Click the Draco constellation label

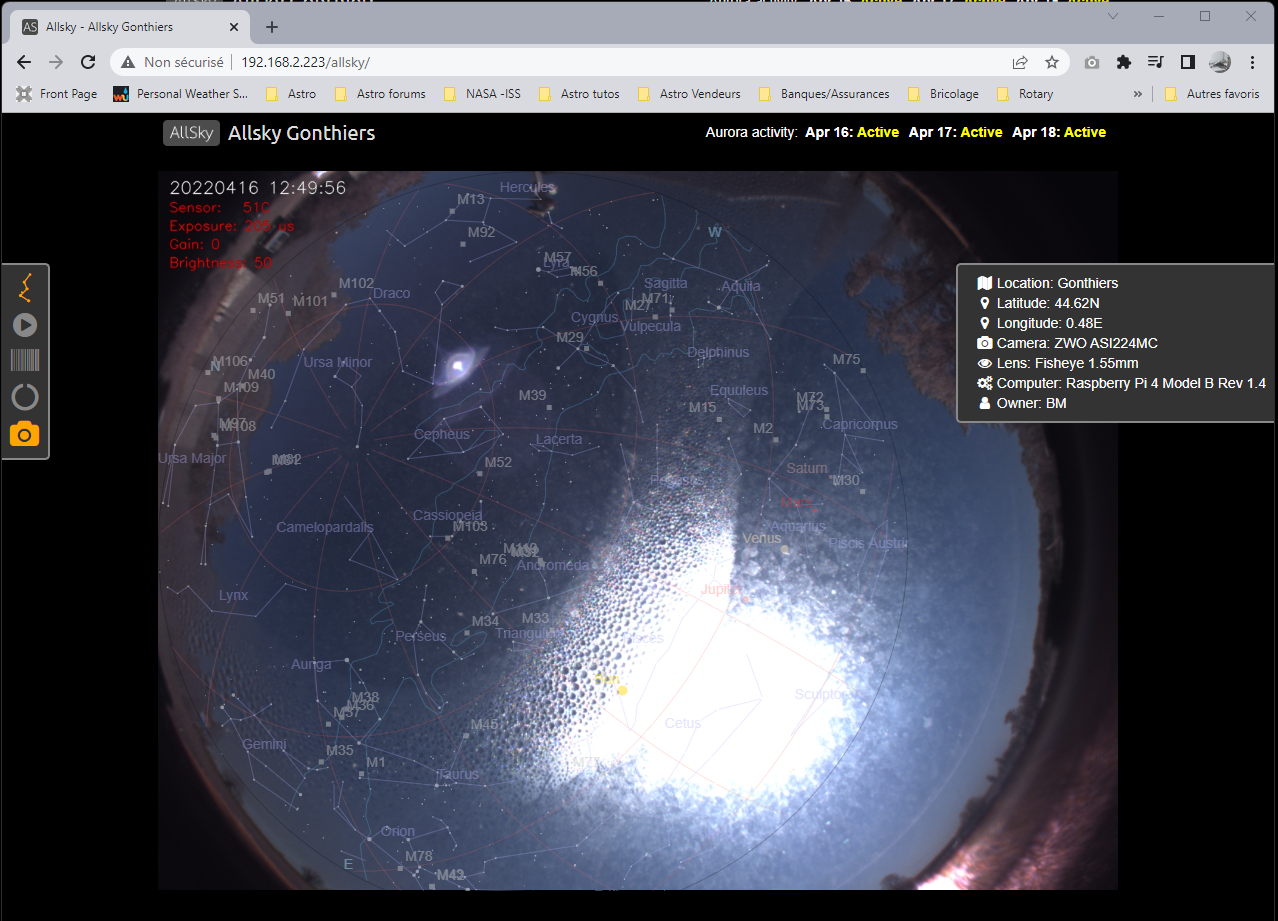[x=391, y=293]
